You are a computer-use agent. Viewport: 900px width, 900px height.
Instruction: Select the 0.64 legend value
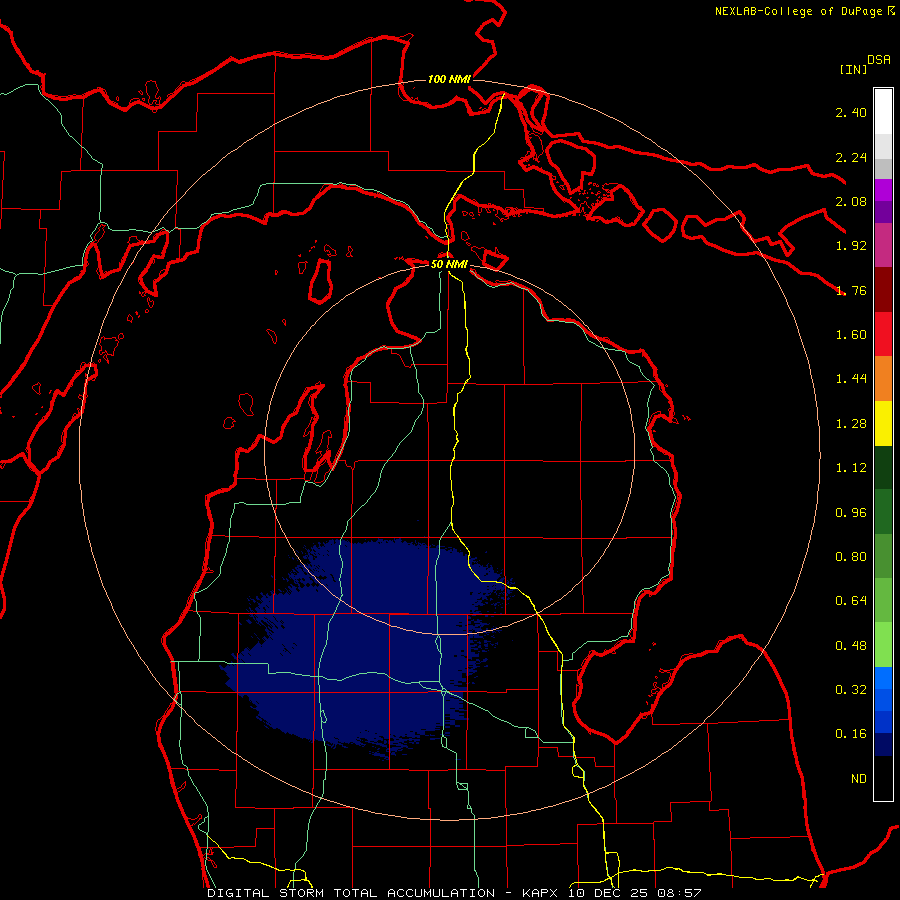[x=851, y=601]
